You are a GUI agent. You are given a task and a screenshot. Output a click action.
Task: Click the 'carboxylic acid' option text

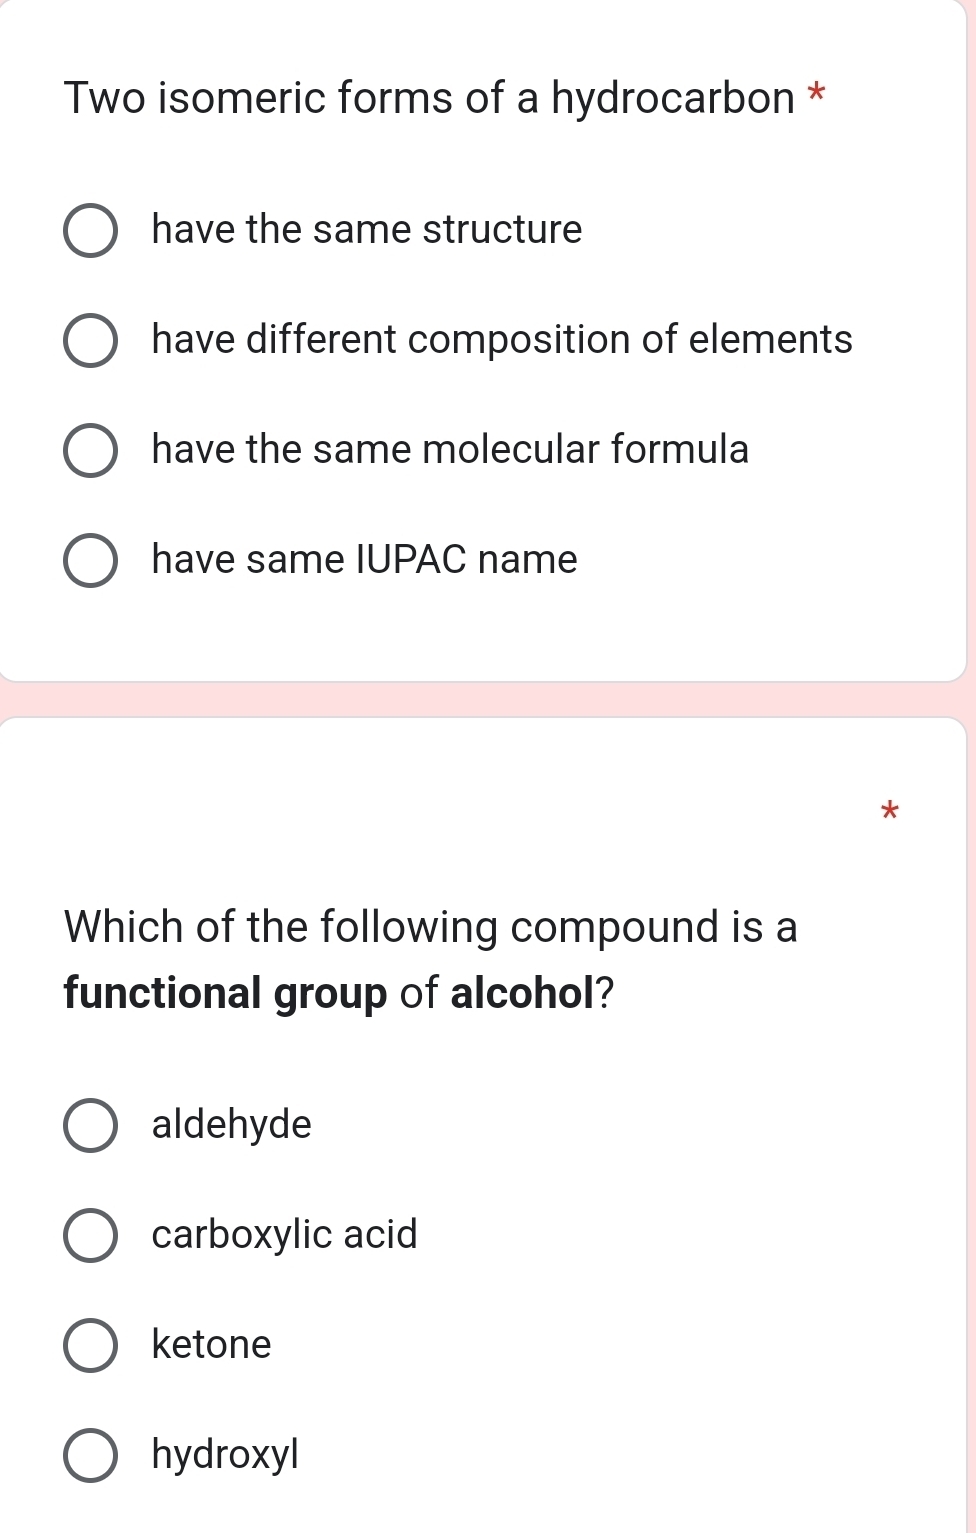click(x=284, y=1235)
